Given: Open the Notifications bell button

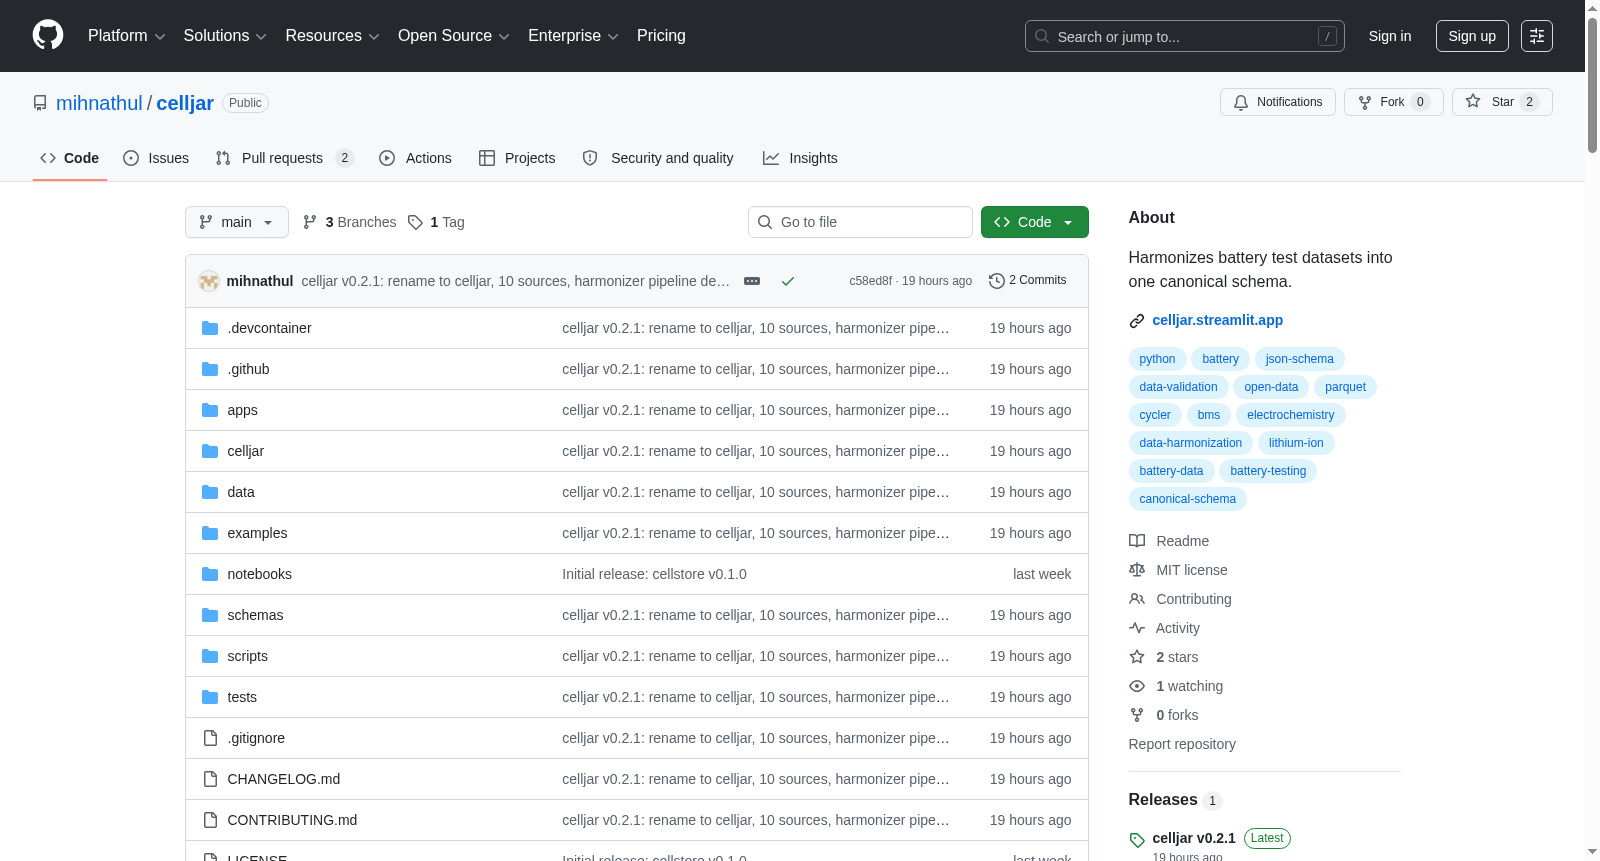Looking at the screenshot, I should 1277,102.
